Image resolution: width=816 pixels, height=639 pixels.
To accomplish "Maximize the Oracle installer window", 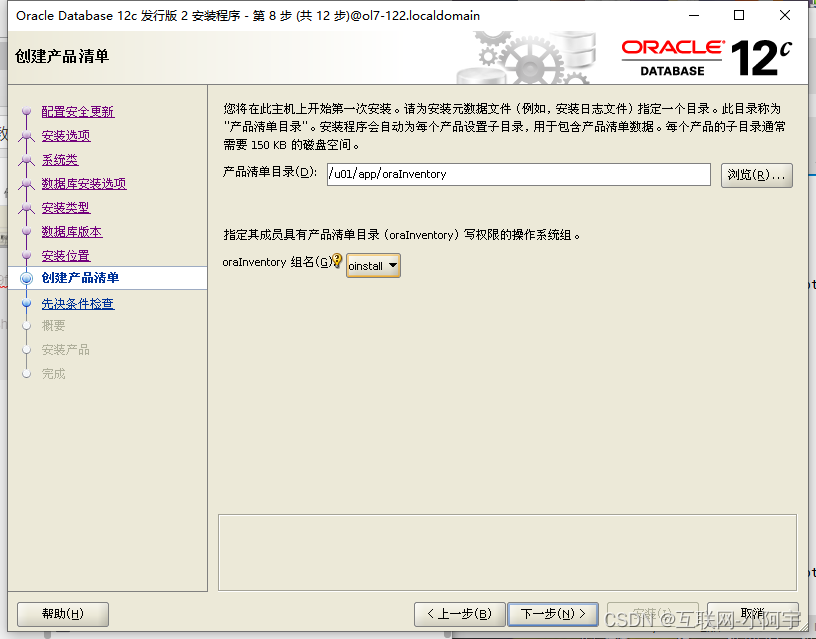I will point(738,15).
